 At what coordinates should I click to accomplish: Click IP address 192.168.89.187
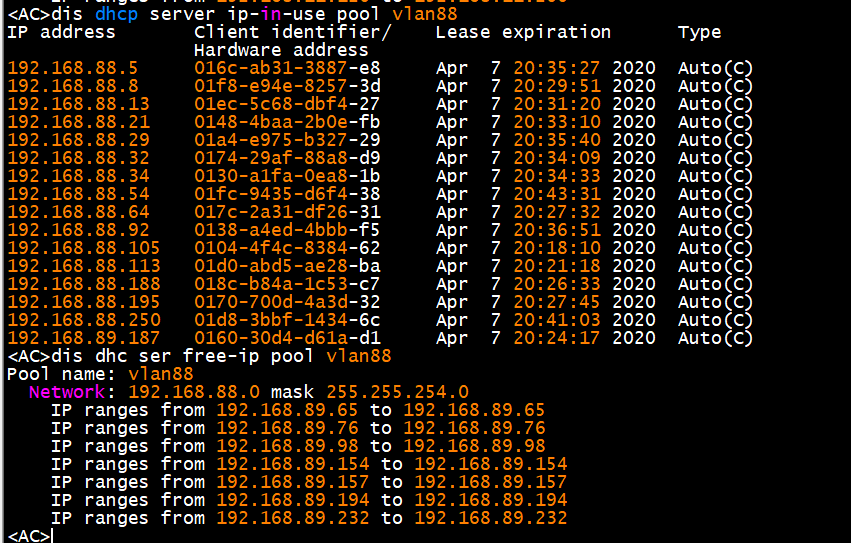[83, 338]
